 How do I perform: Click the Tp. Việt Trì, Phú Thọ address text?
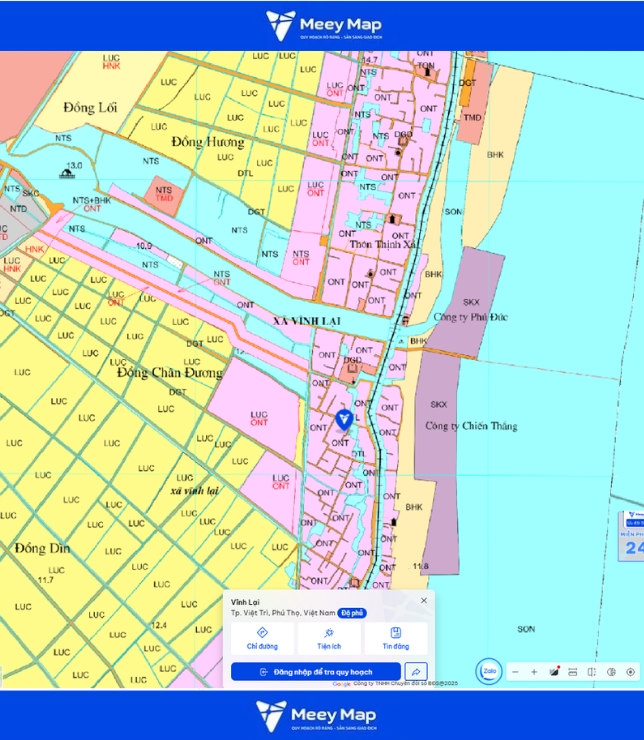click(283, 613)
